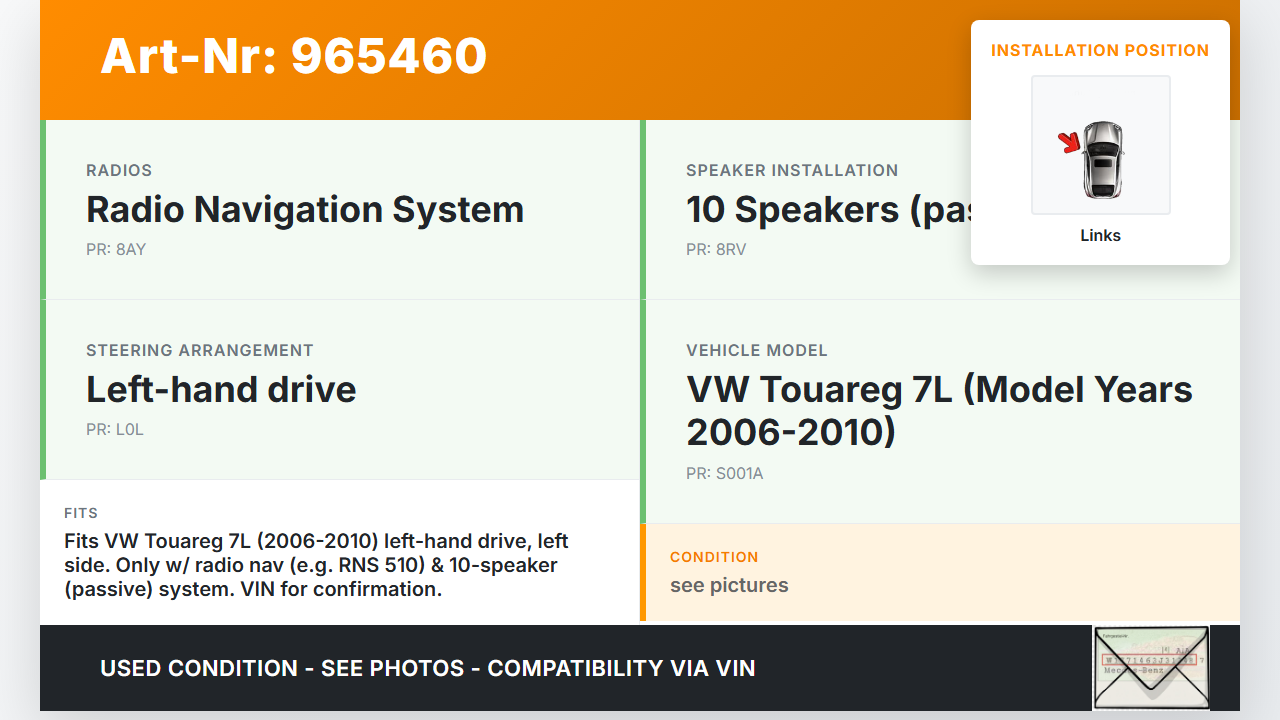Click the PR: 8RV code

coord(716,250)
